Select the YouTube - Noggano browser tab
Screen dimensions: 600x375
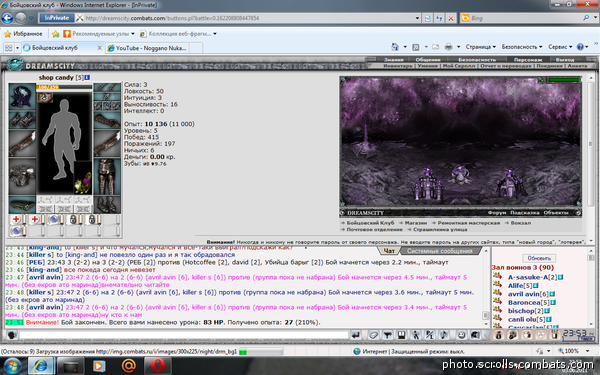147,48
